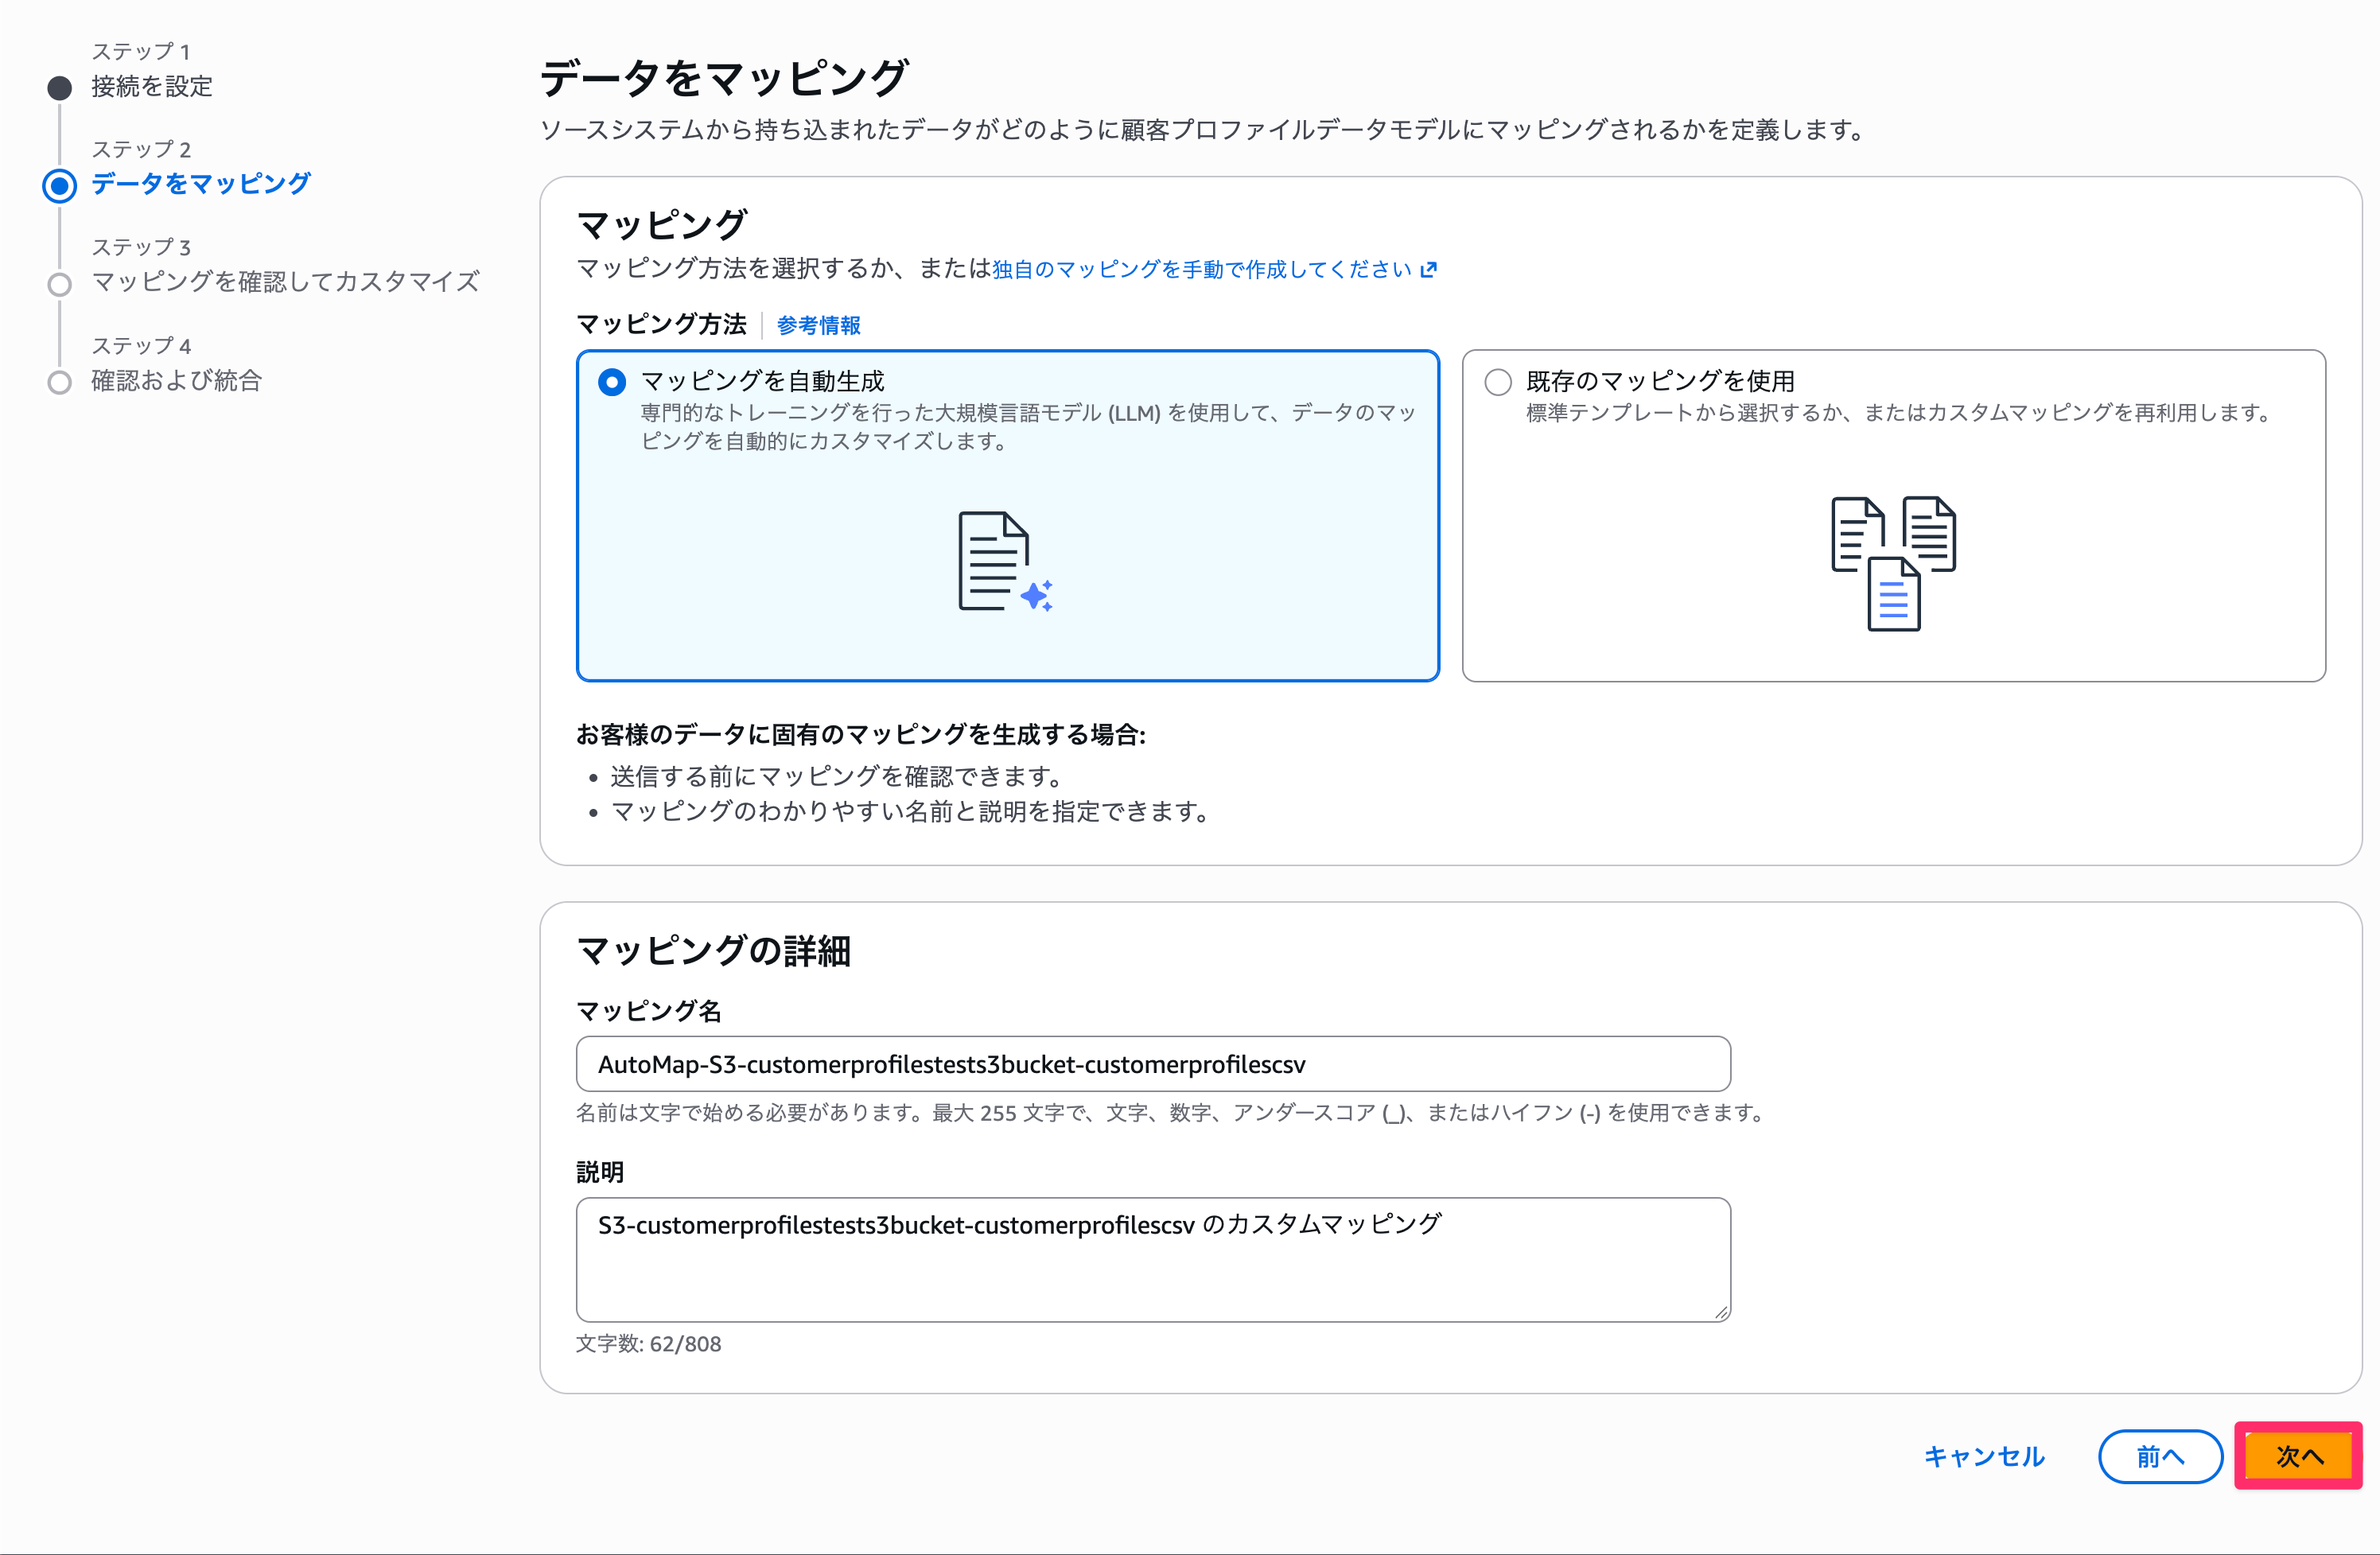This screenshot has width=2380, height=1555.
Task: Click the 名前は文字で始める必要があります hint text
Action: click(1171, 1112)
